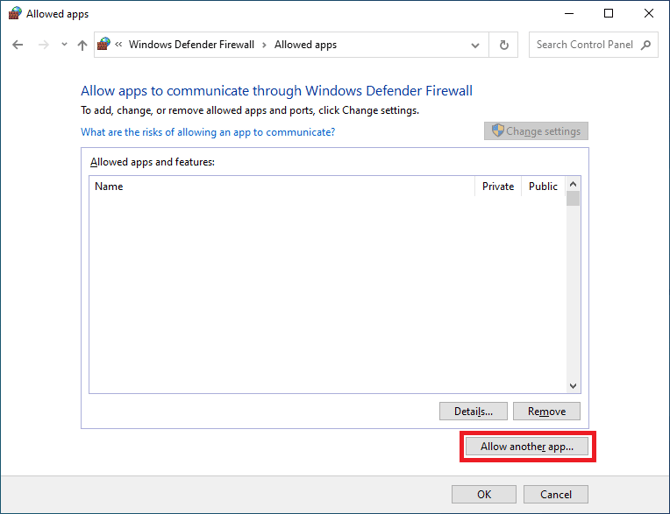Click the apps list scrollbar thumb
This screenshot has height=514, width=670.
pyautogui.click(x=573, y=199)
